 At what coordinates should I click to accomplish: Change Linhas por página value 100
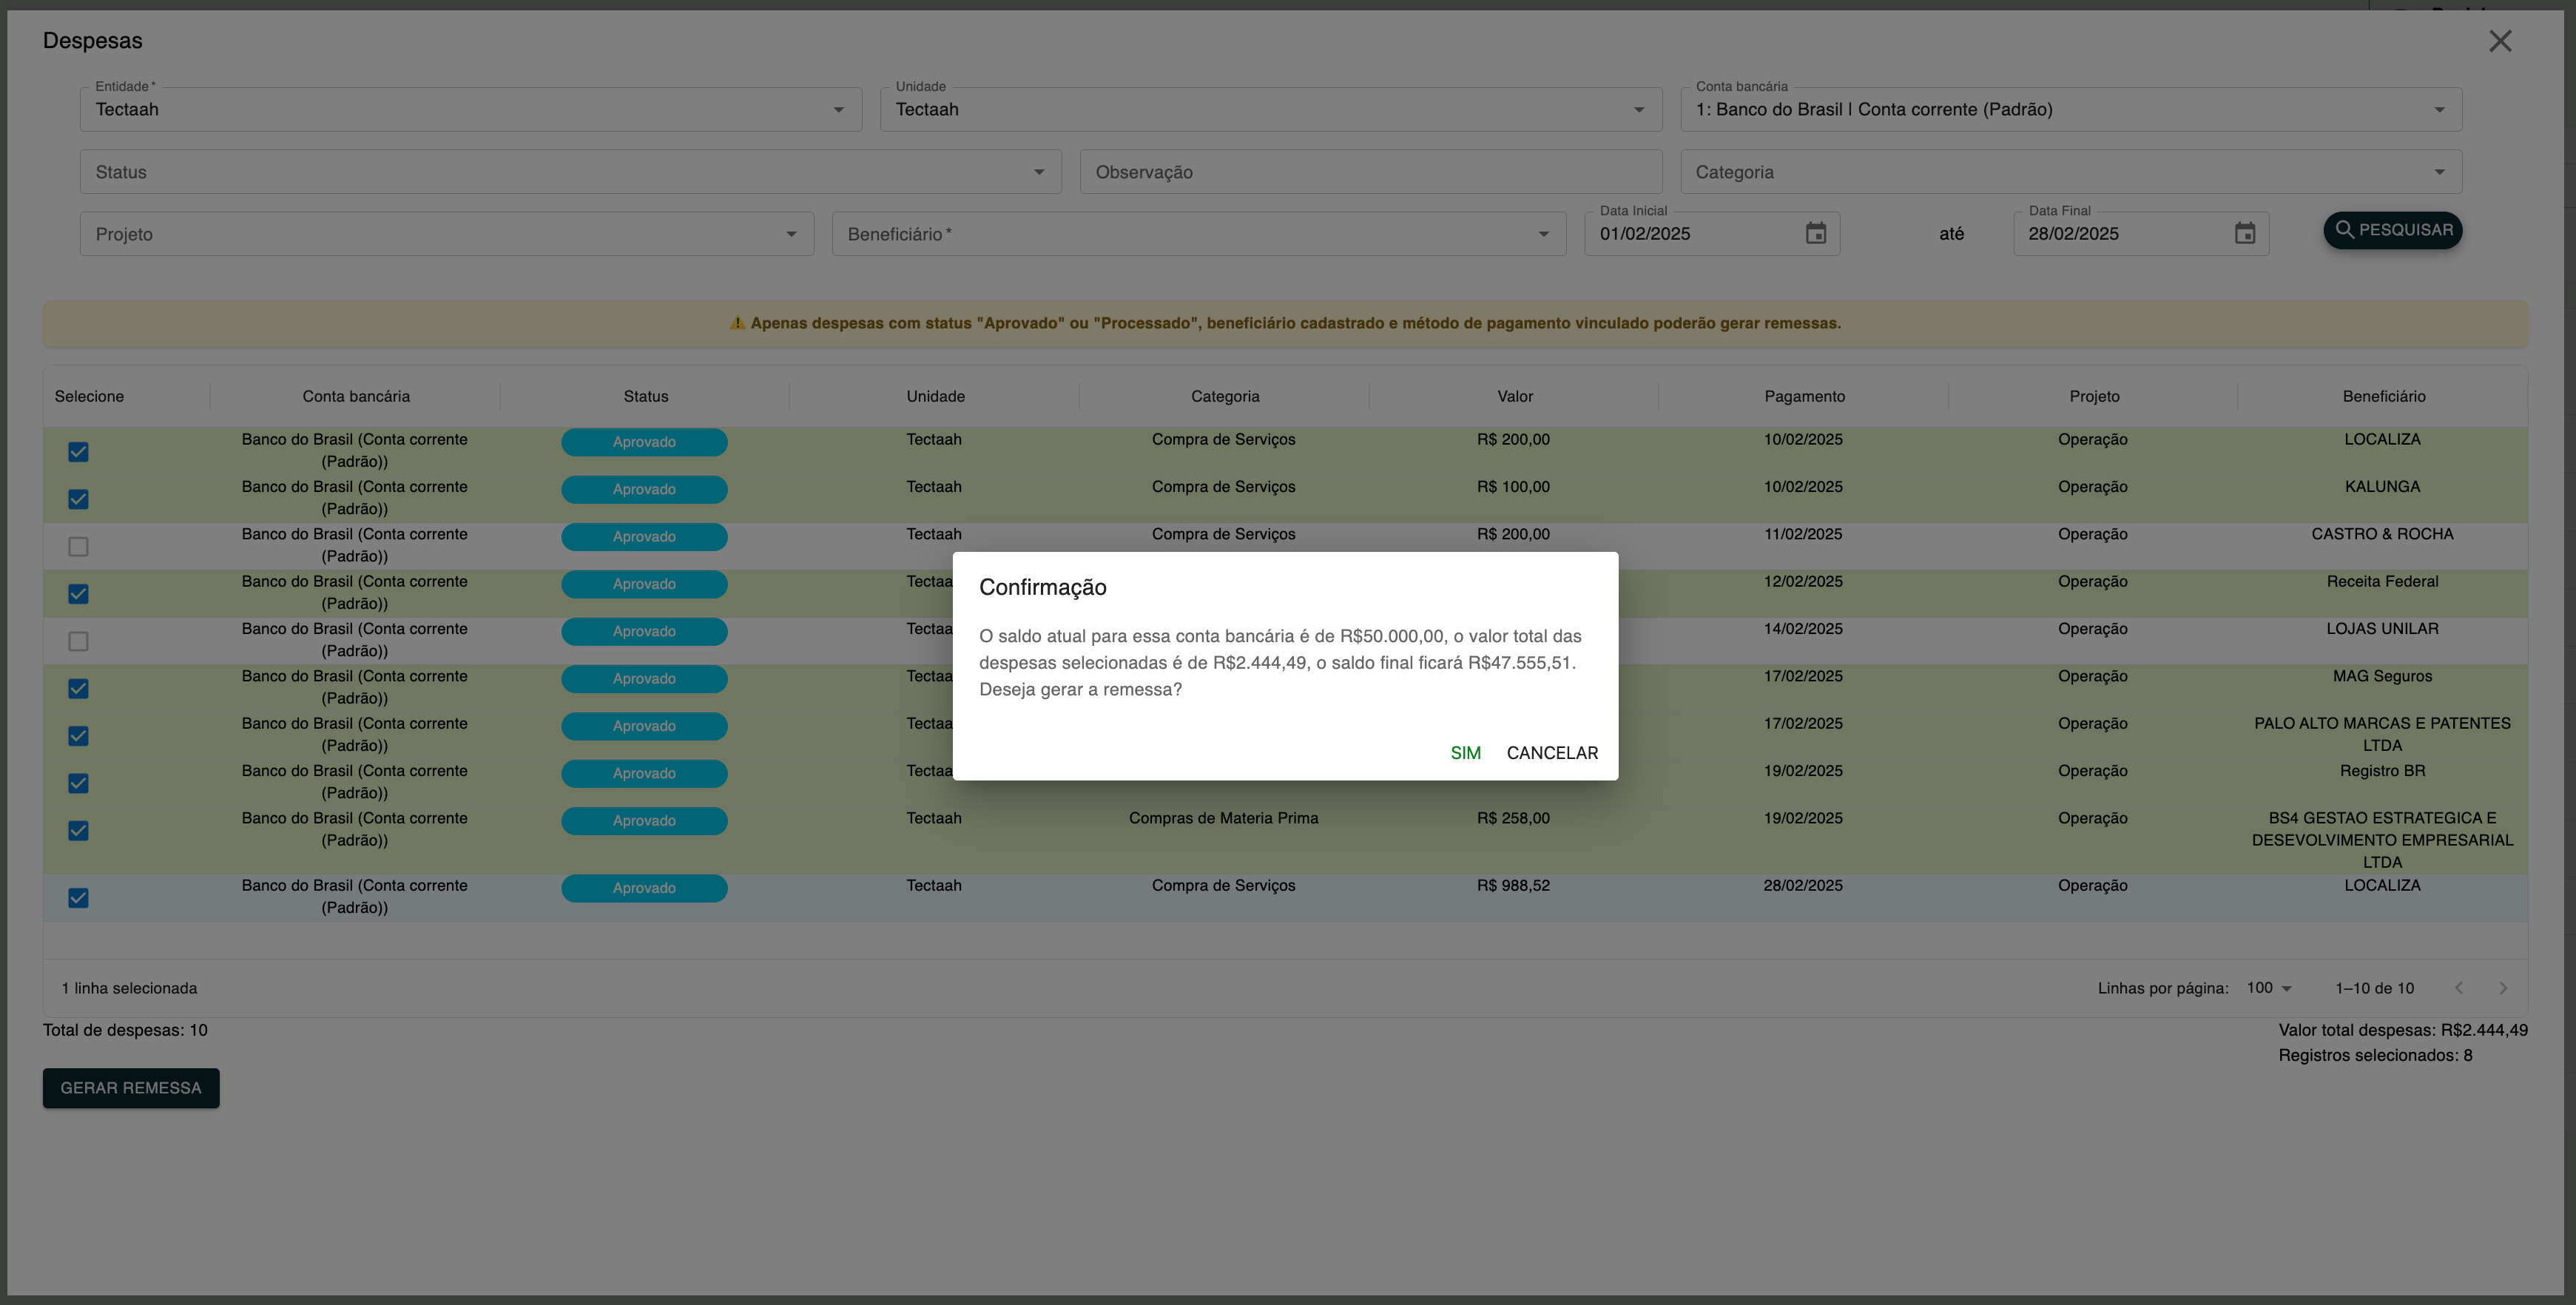point(2268,988)
